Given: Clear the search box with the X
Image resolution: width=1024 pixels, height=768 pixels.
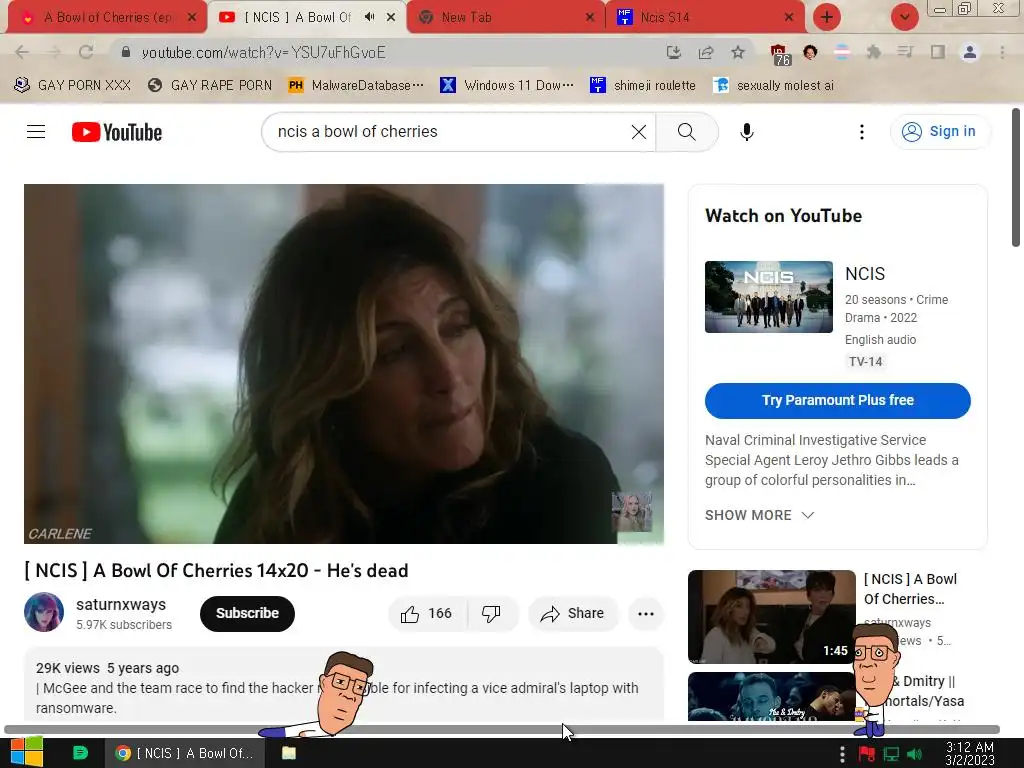Looking at the screenshot, I should coord(639,132).
